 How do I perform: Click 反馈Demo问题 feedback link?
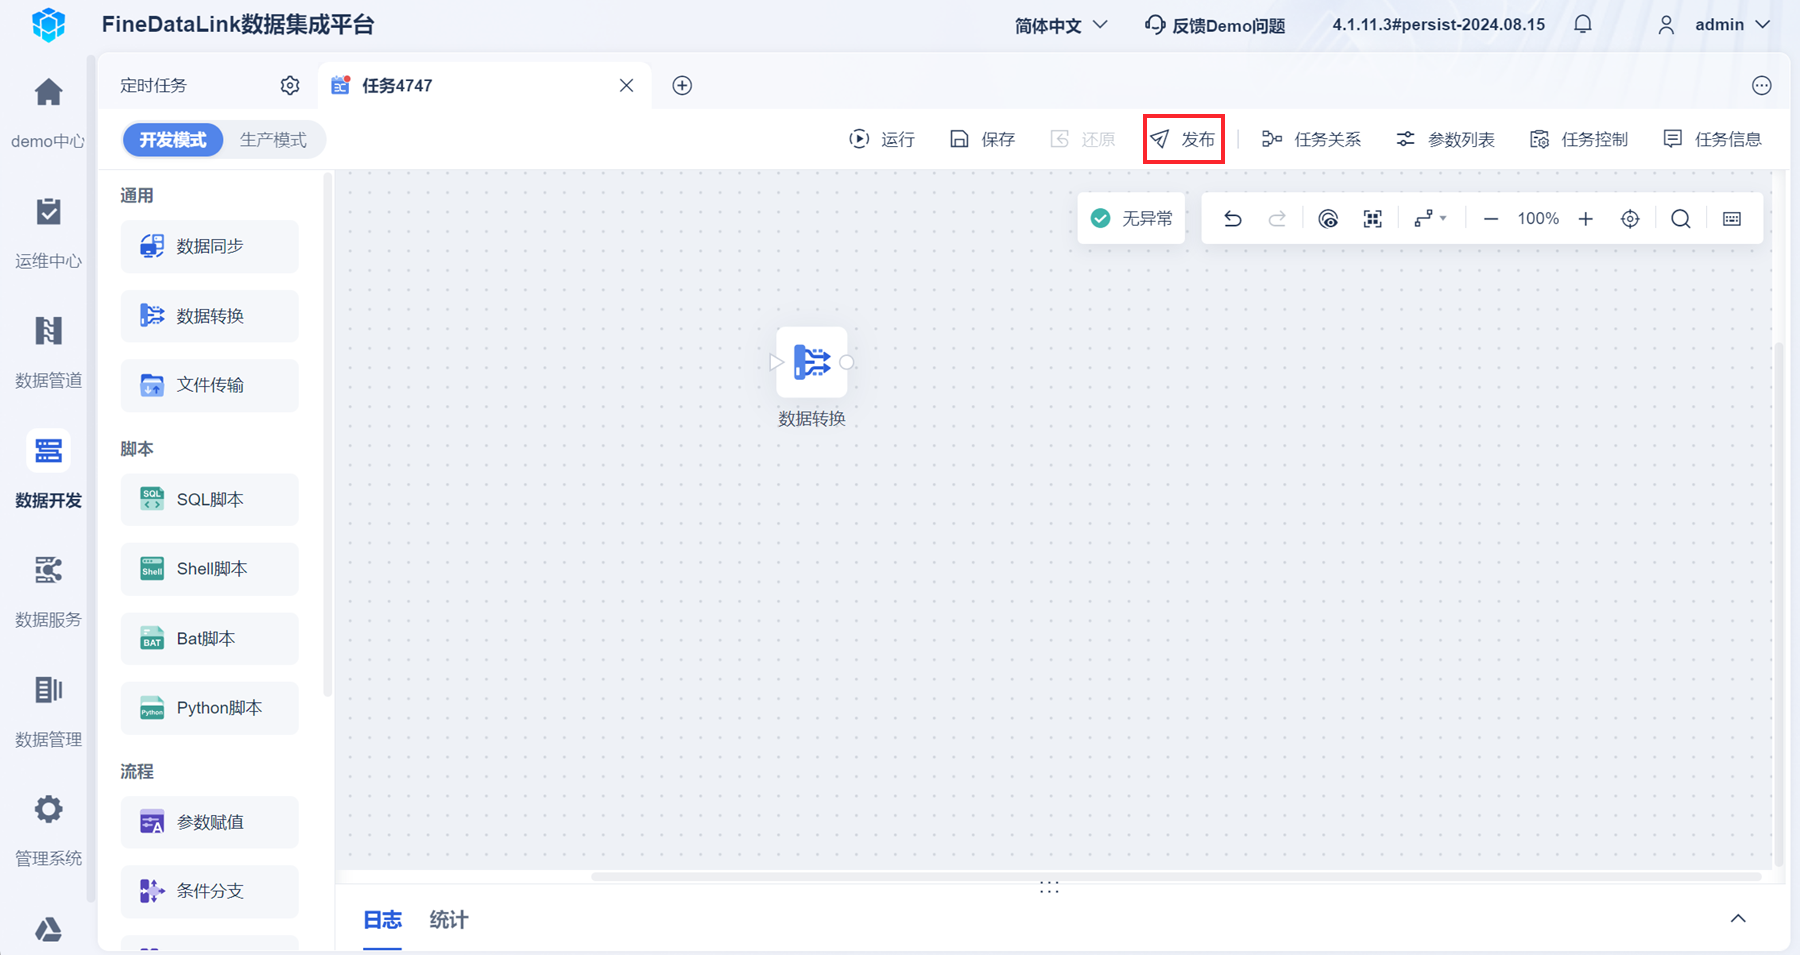(x=1215, y=25)
